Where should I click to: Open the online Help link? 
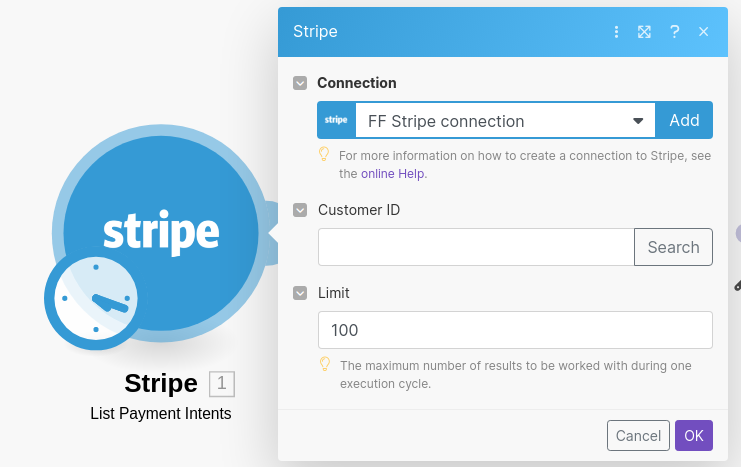(393, 173)
